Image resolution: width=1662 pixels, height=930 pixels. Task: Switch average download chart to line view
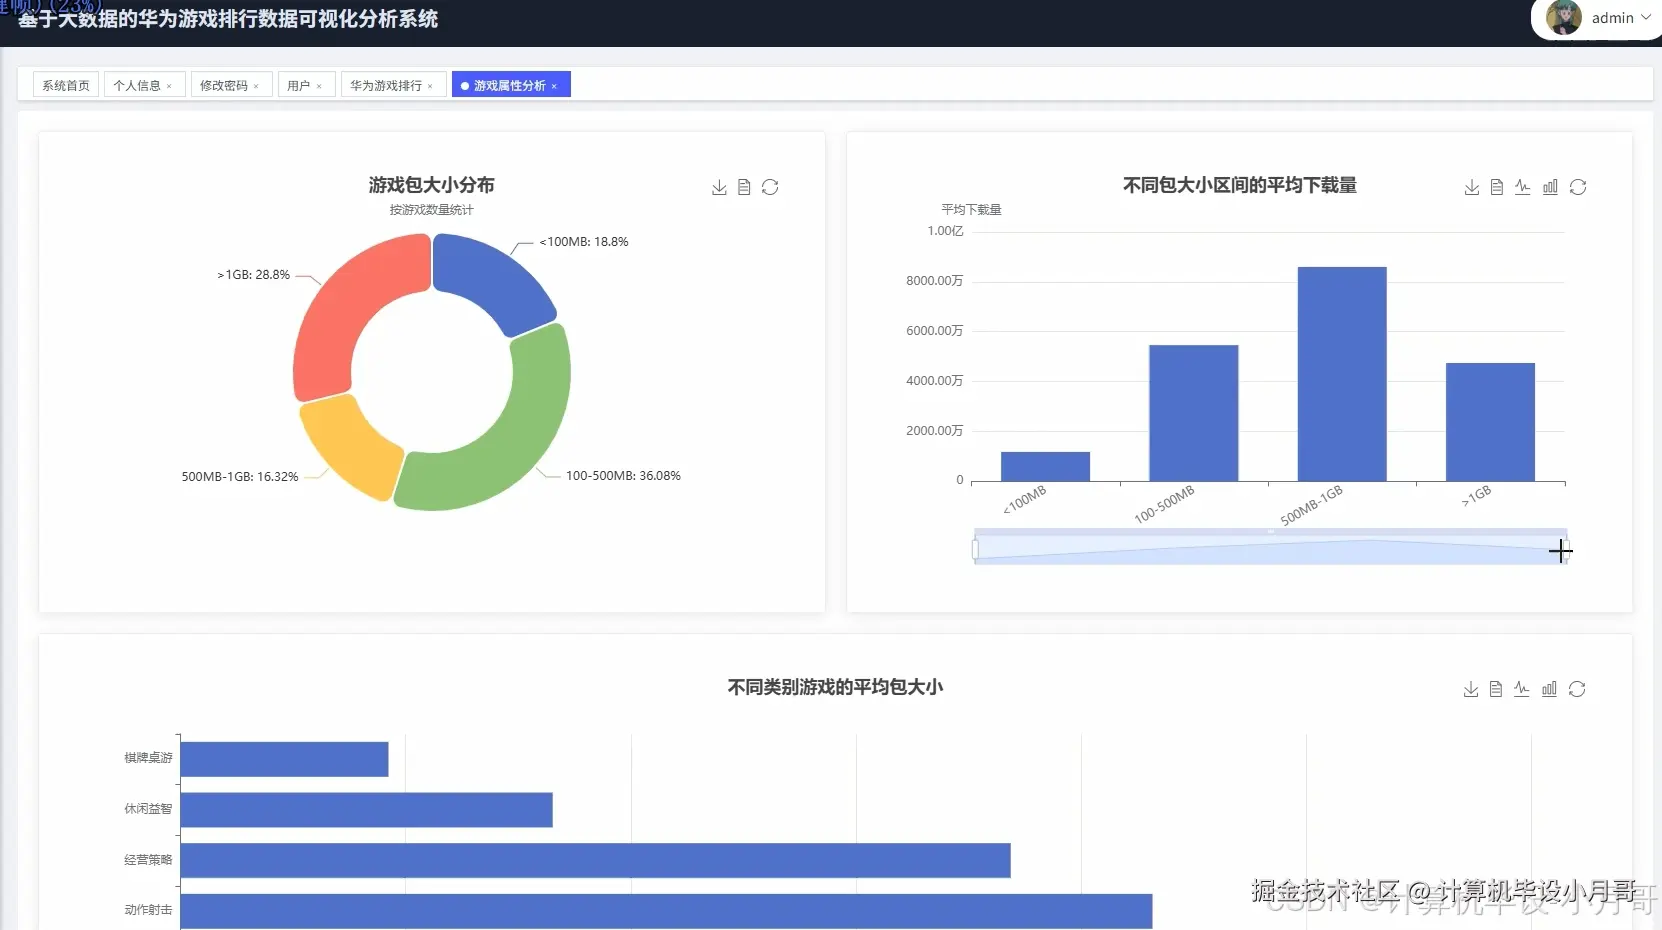coord(1523,187)
